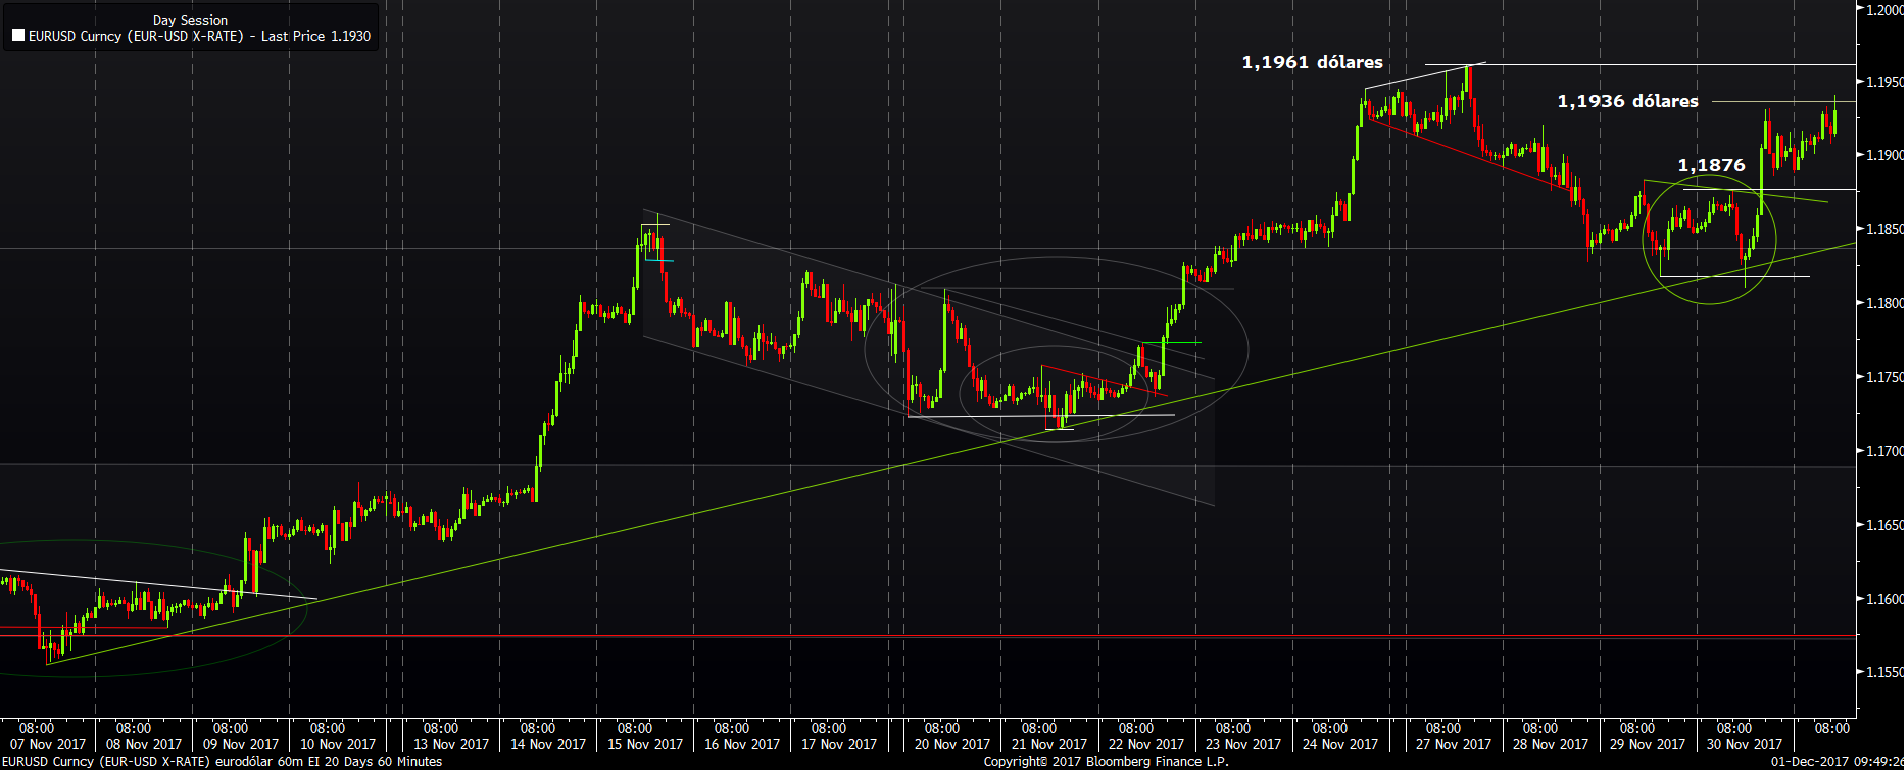Click the 1.1700 price axis label
Screen dimensions: 1904x770
[1885, 451]
